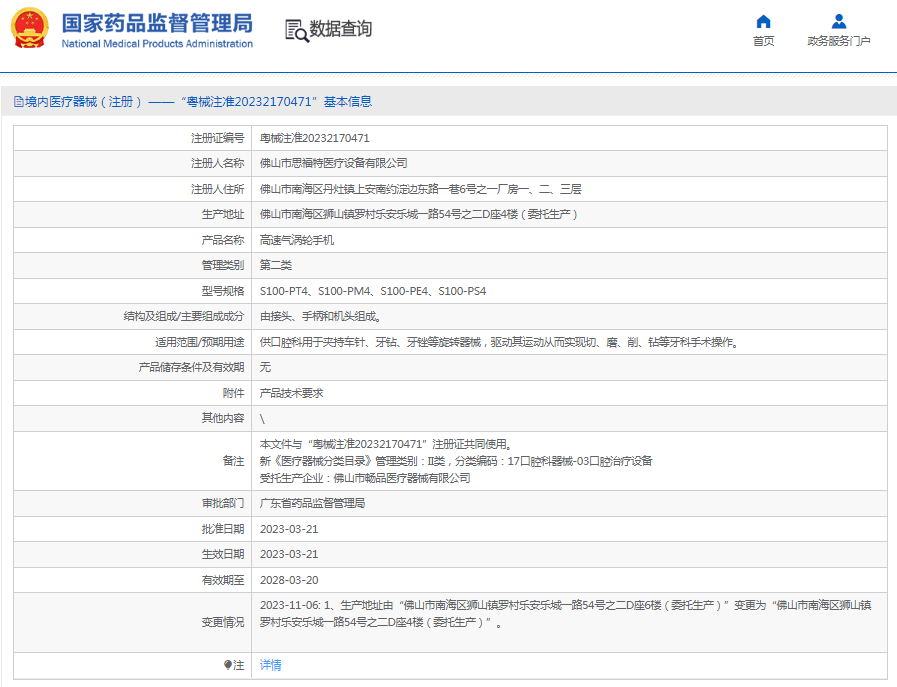Select the 适用范围 description starting 供口腔科用于

pos(499,342)
